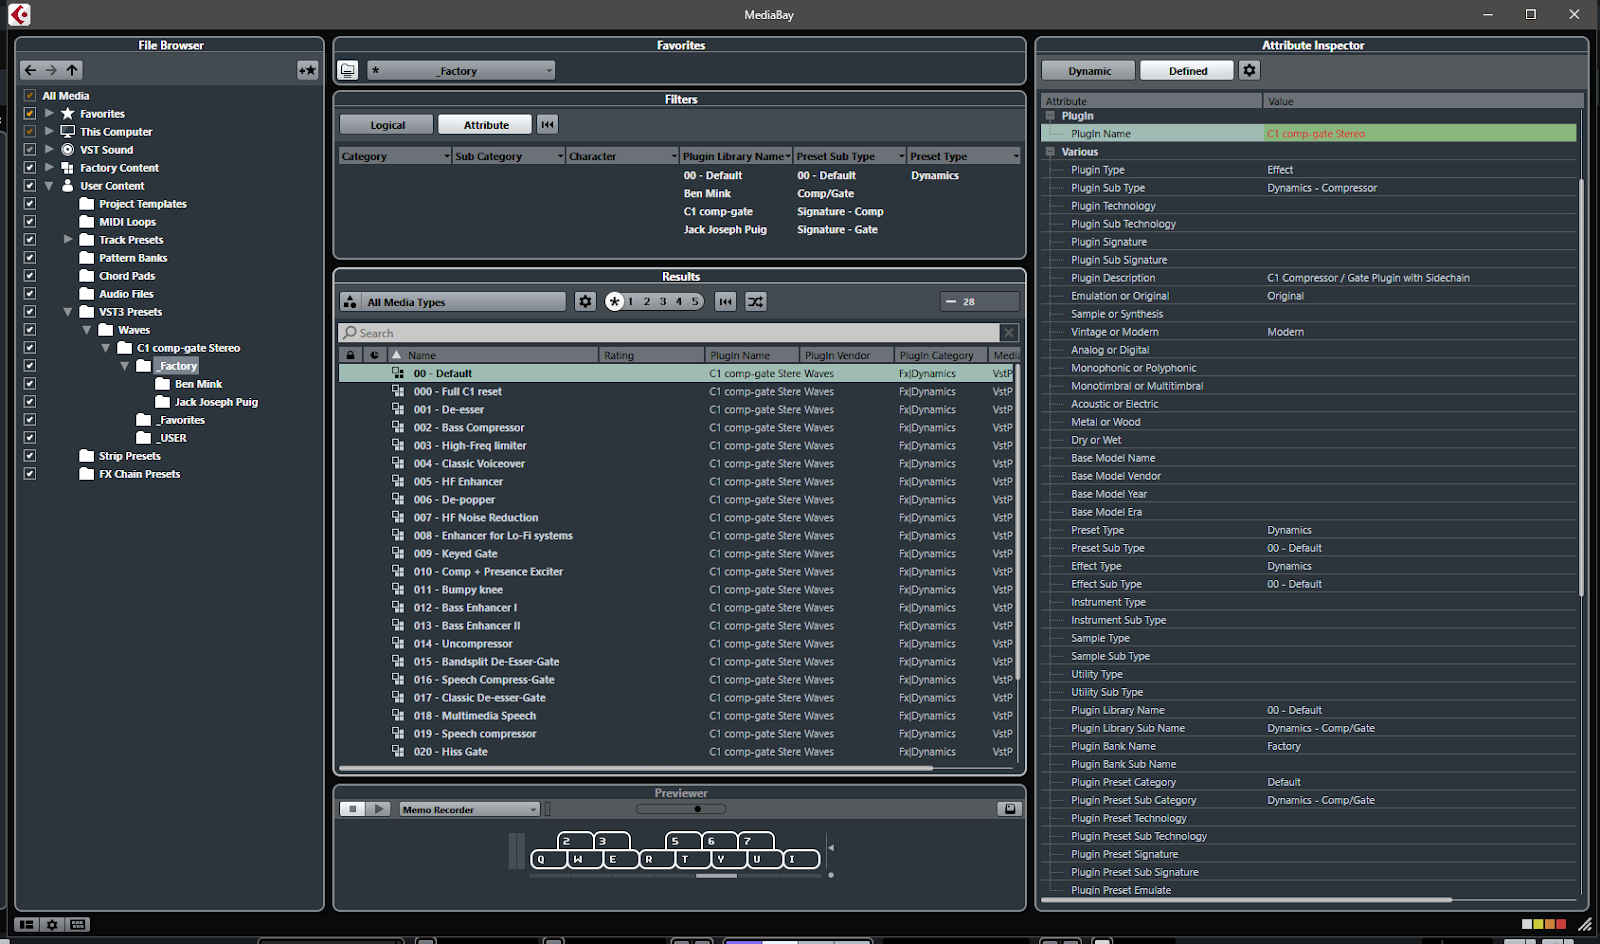Reset the attribute filters

(x=548, y=125)
